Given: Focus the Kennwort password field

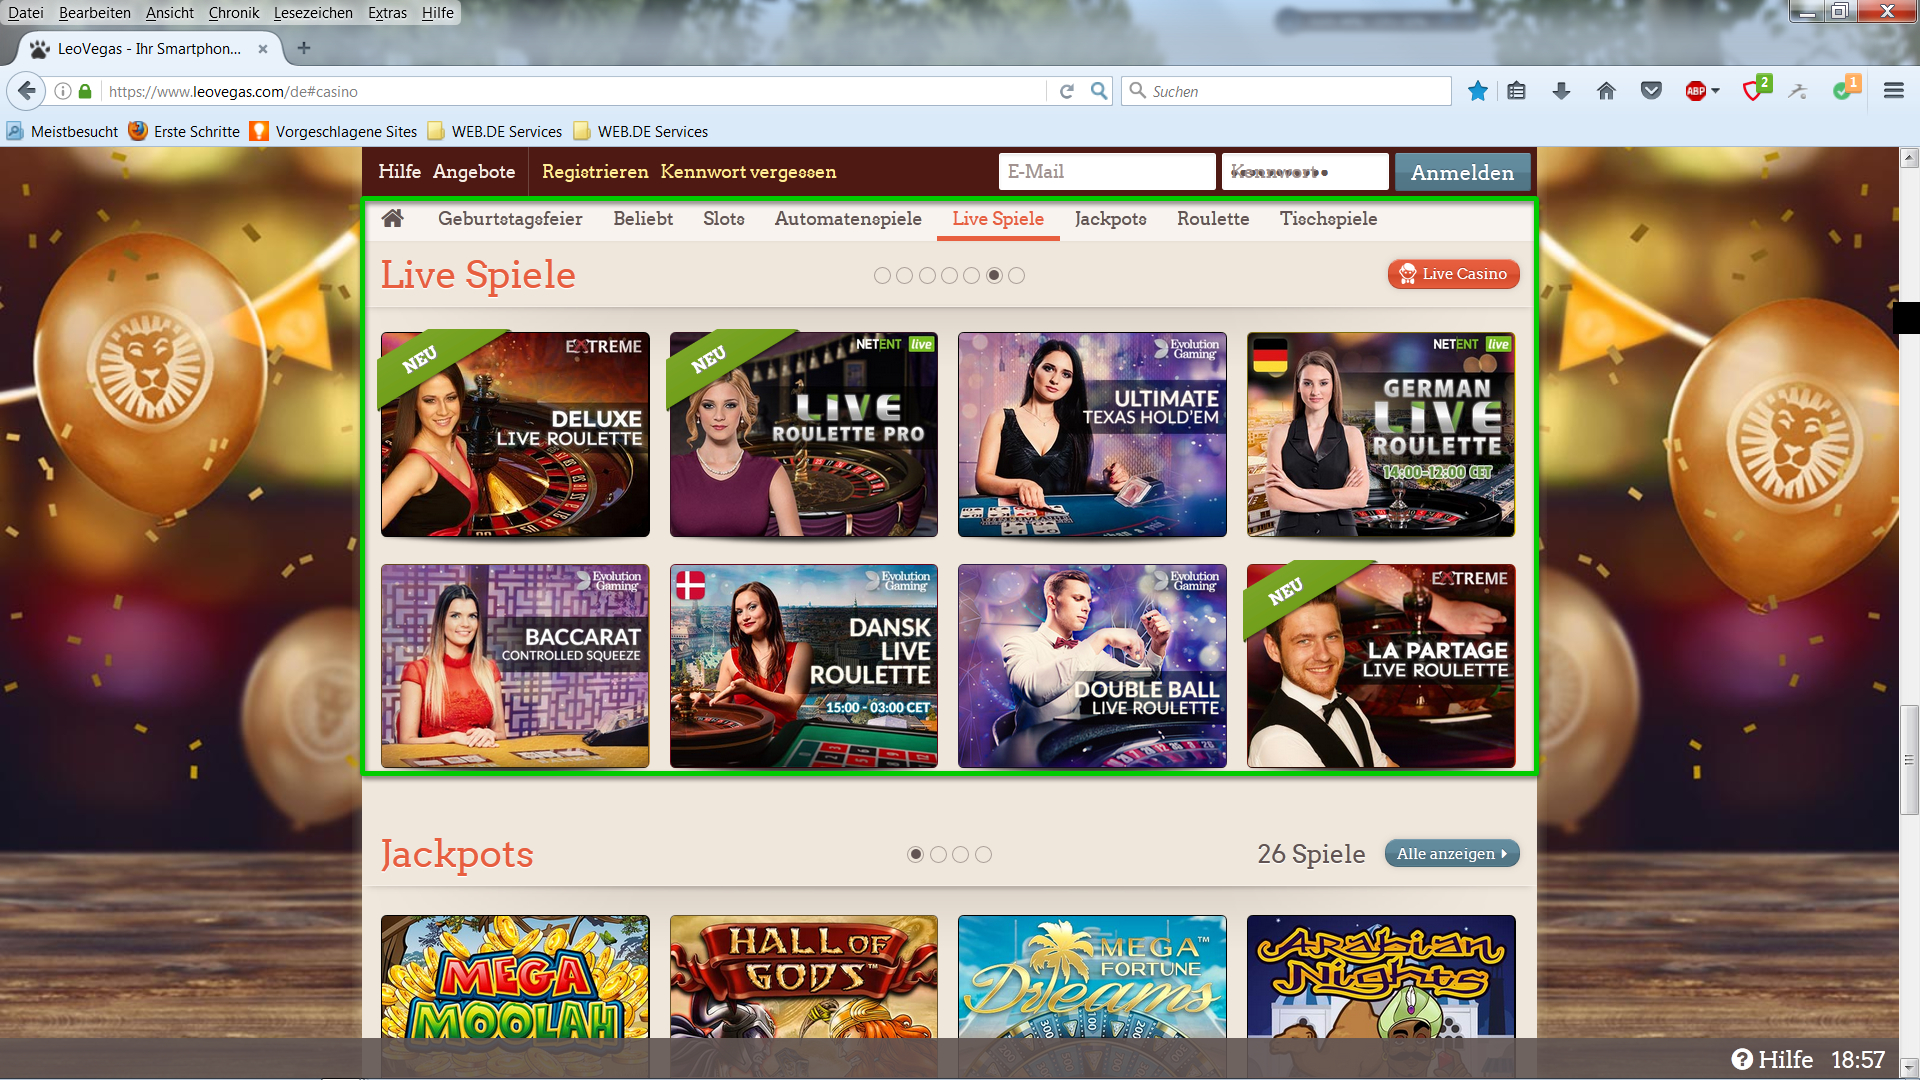Looking at the screenshot, I should pos(1305,172).
